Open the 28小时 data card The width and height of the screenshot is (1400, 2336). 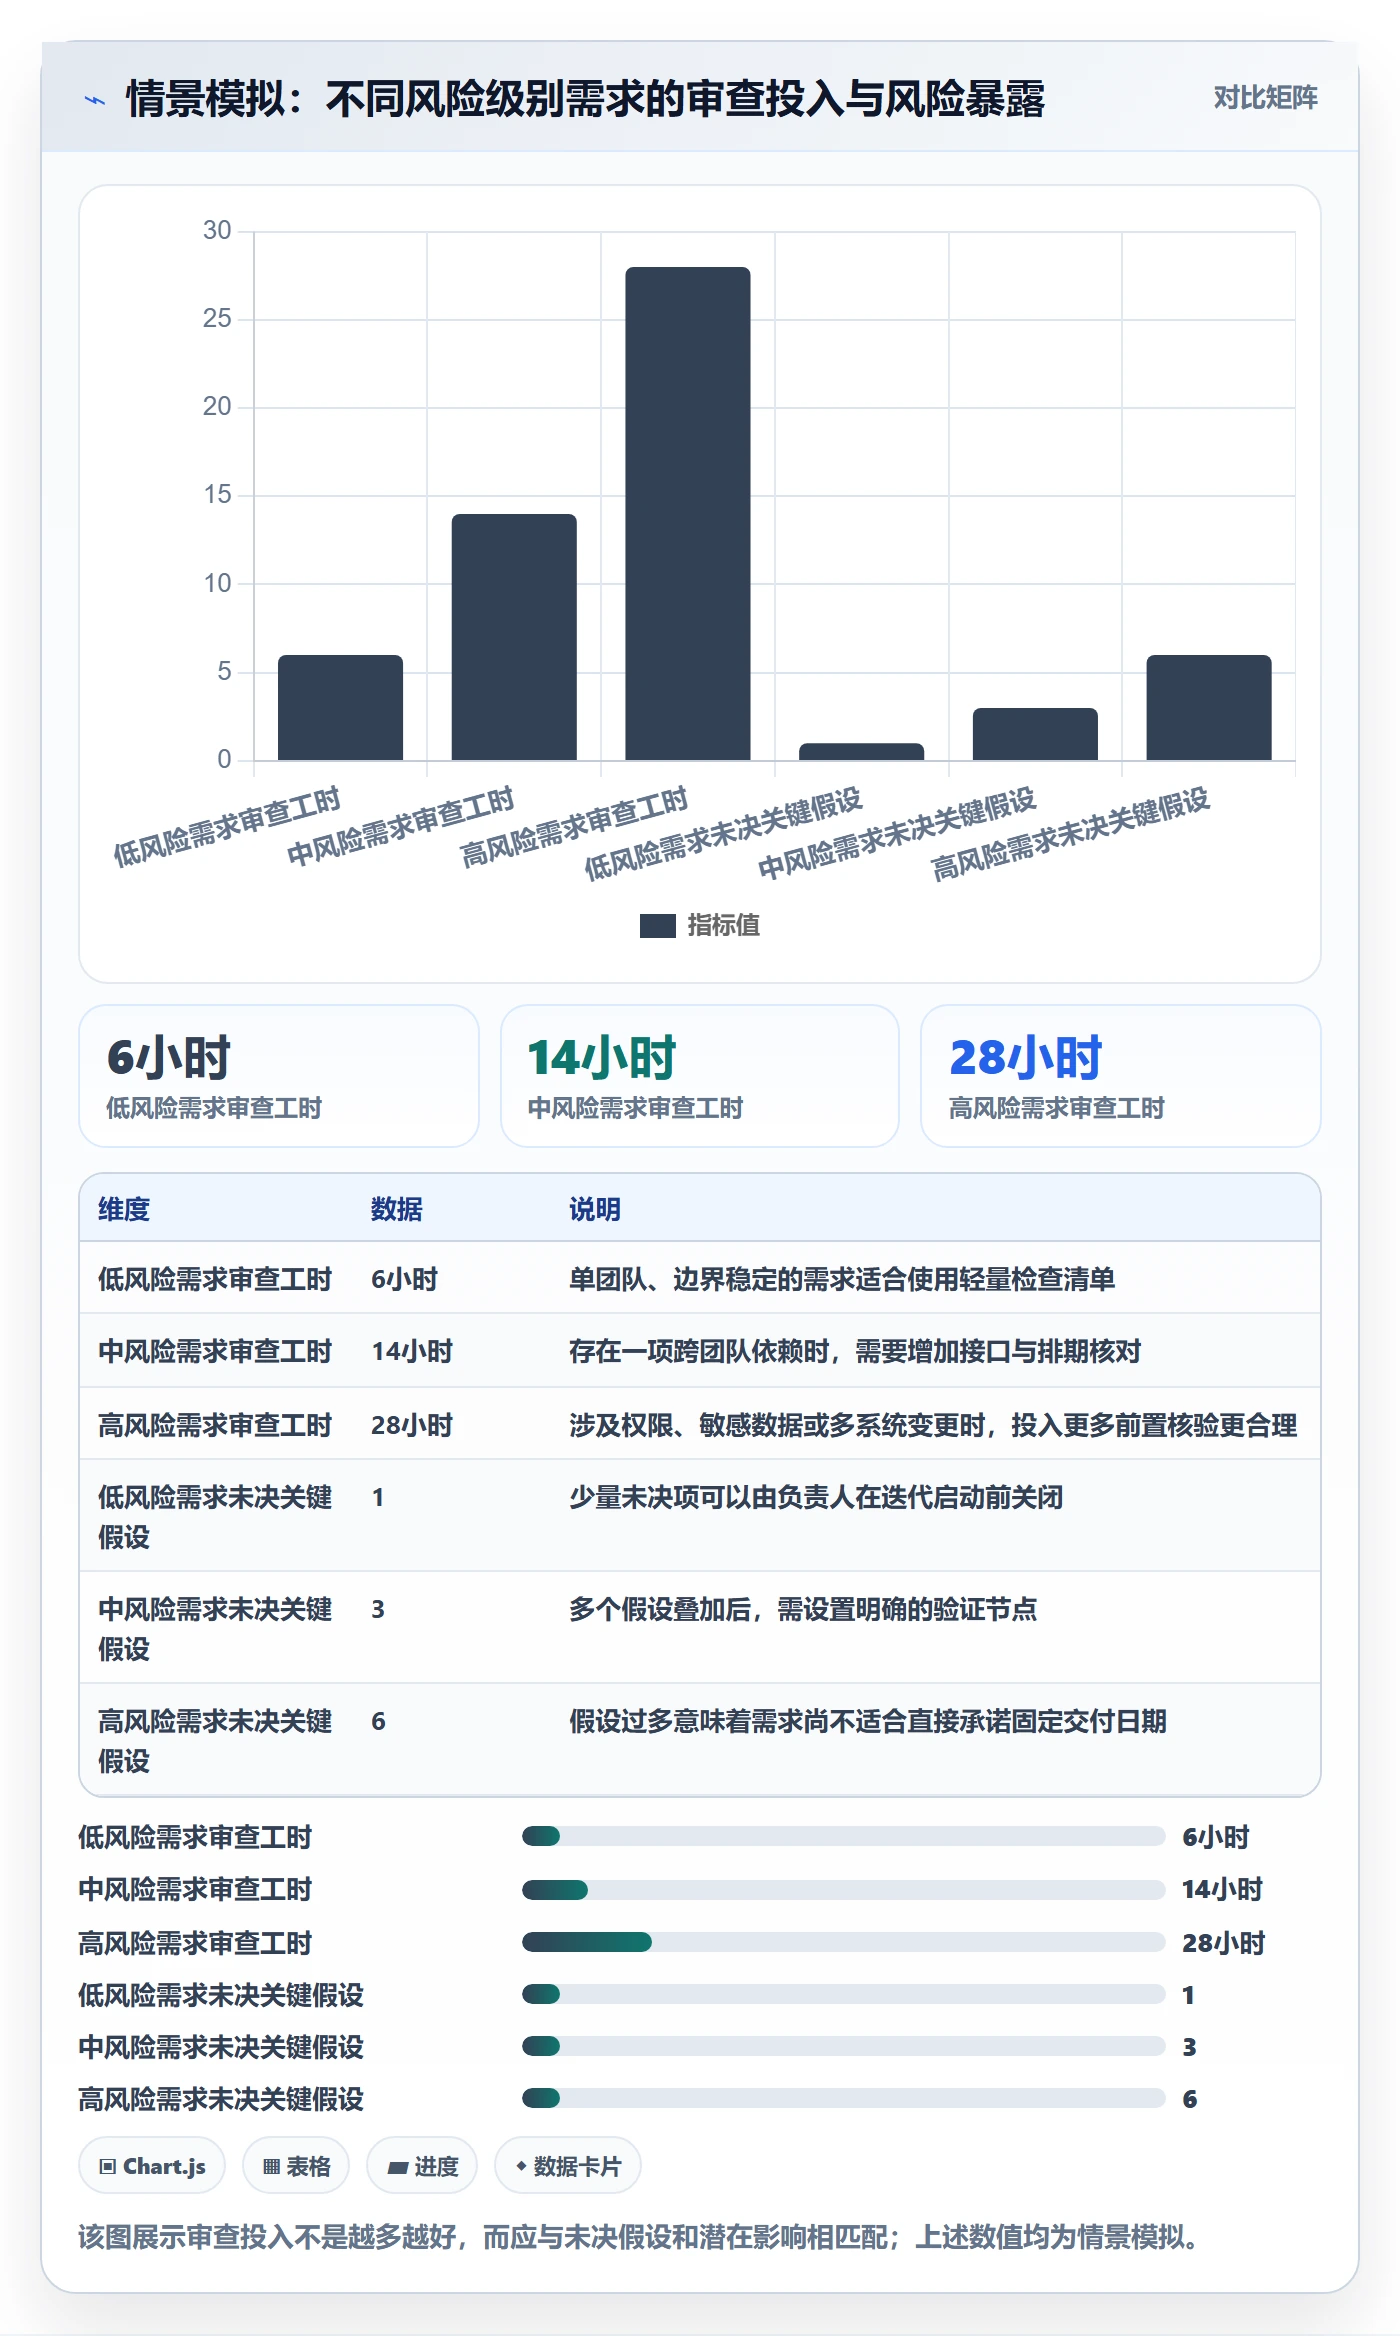pyautogui.click(x=1121, y=1076)
